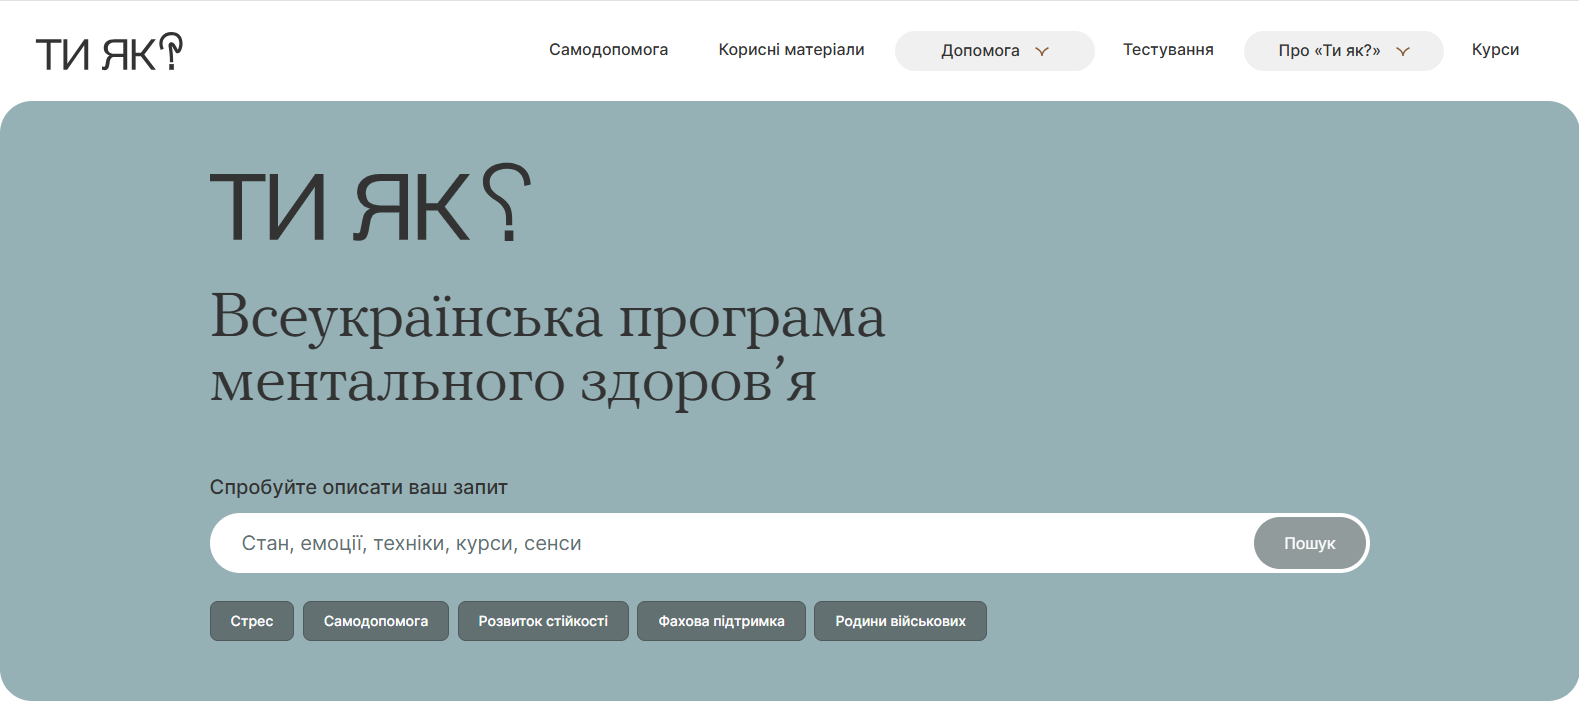Select the Фахова підтримка tag
Screen dimensions: 1579x701
click(721, 621)
